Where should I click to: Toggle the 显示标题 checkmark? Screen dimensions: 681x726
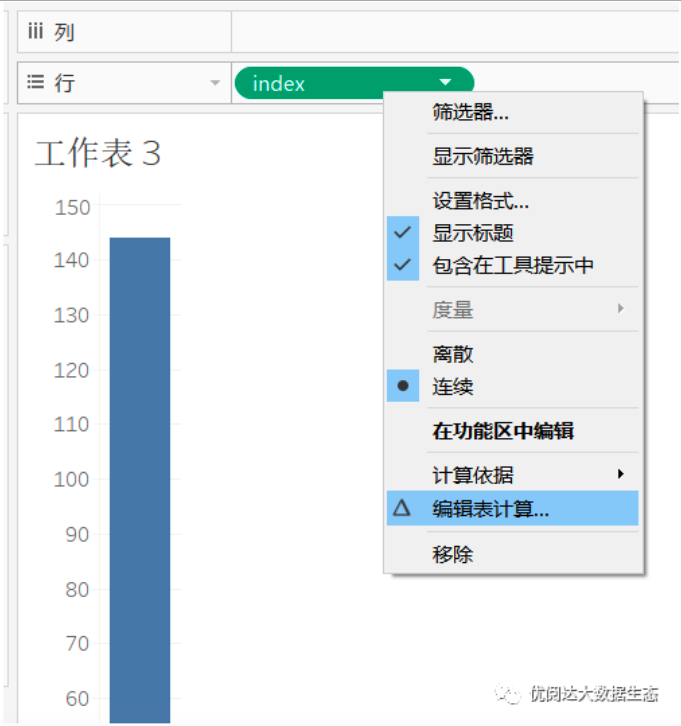pyautogui.click(x=403, y=233)
